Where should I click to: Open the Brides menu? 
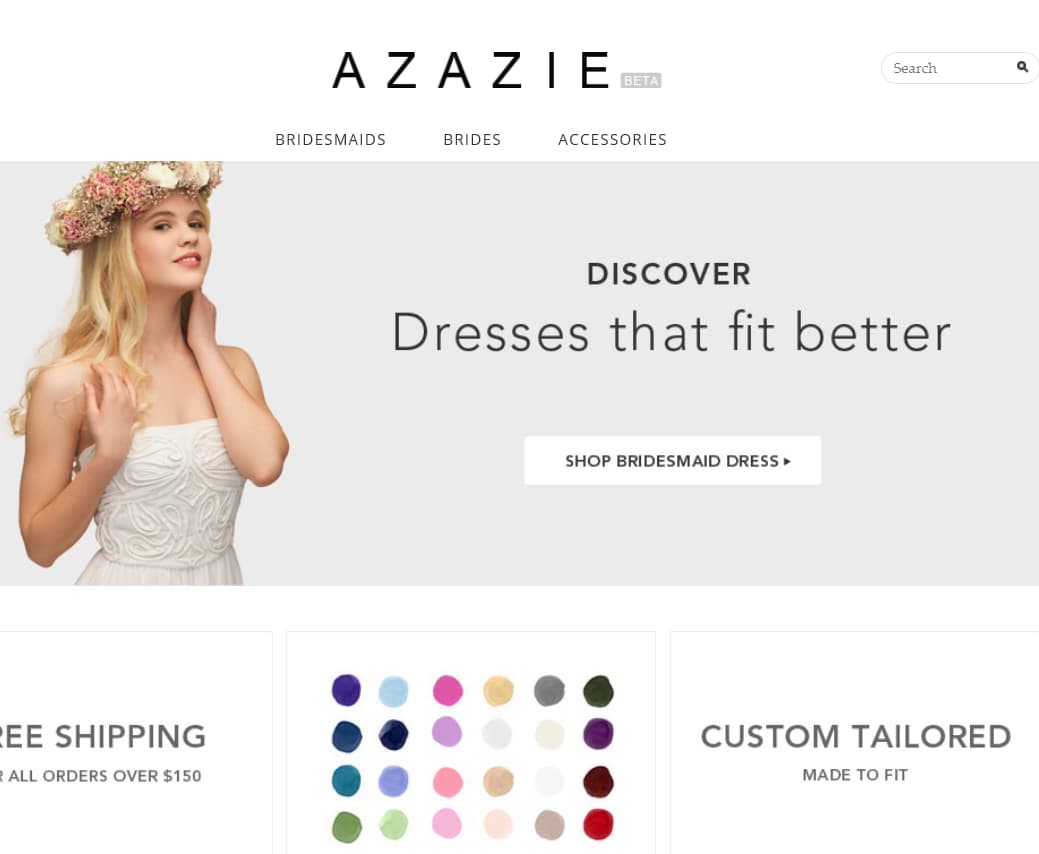[x=472, y=140]
